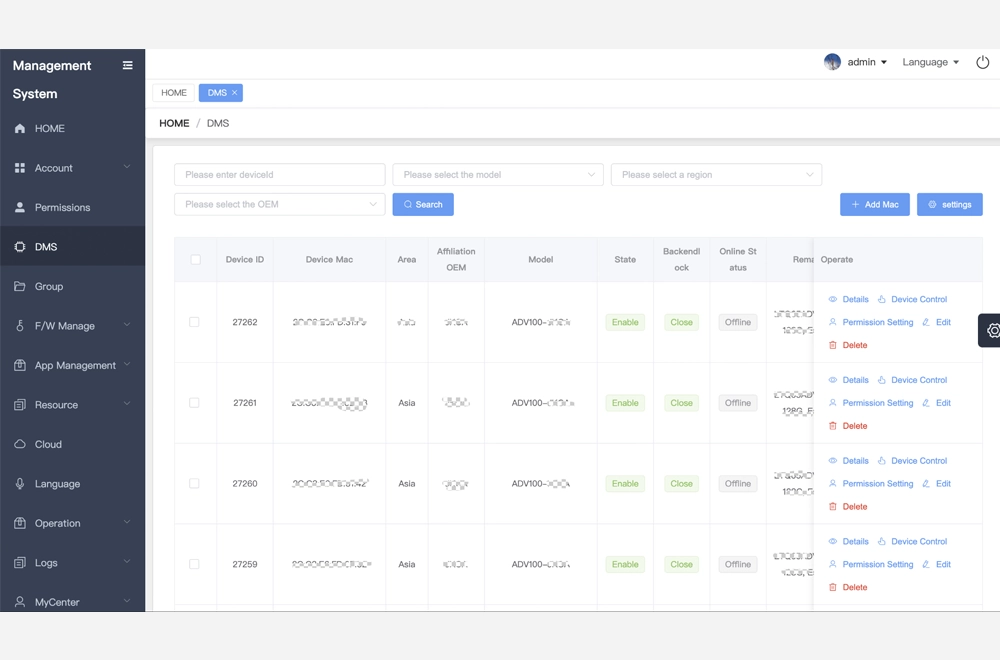This screenshot has height=660, width=1000.
Task: Edit device 27261
Action: pyautogui.click(x=936, y=403)
